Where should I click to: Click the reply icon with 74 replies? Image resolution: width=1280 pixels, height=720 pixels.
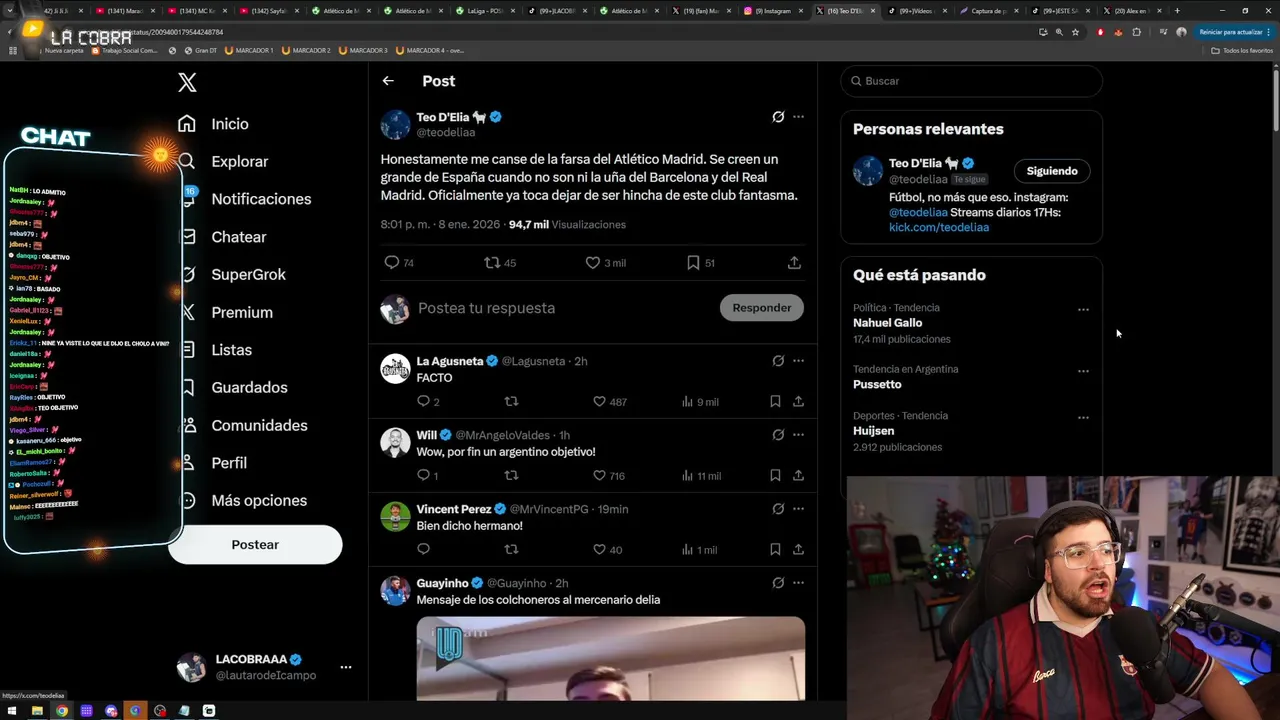pos(399,263)
